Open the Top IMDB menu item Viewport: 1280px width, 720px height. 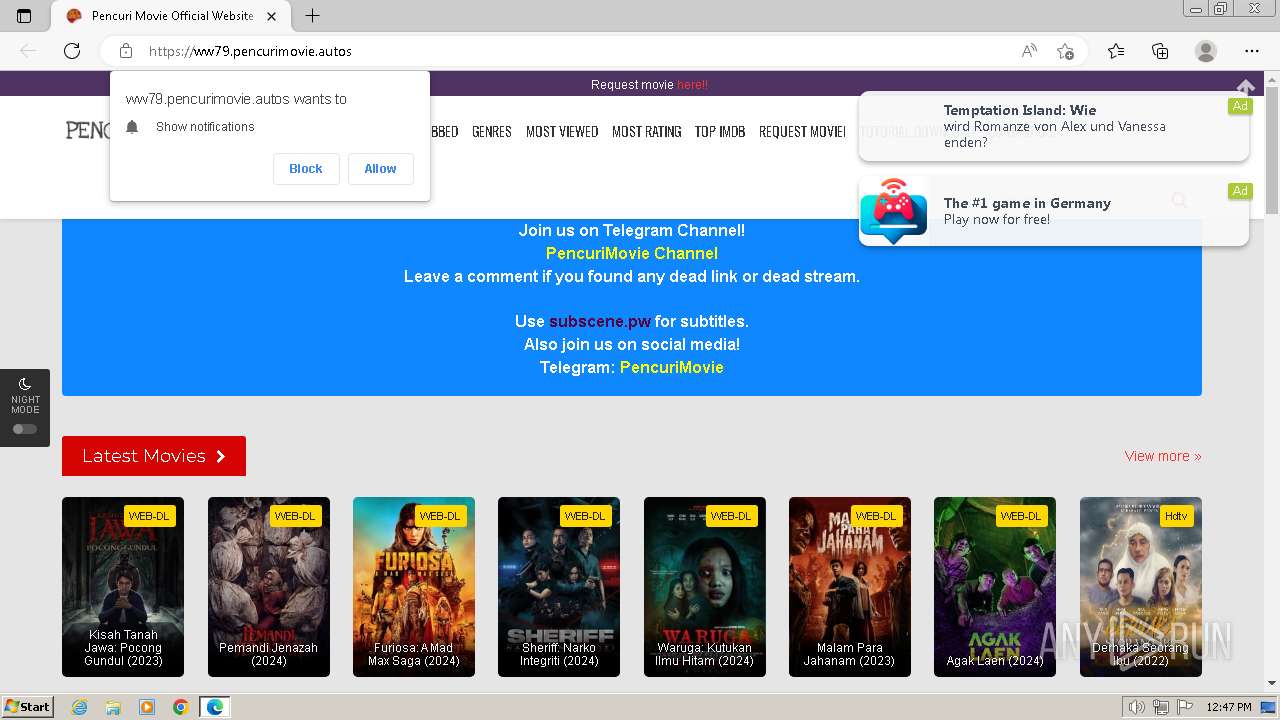720,132
